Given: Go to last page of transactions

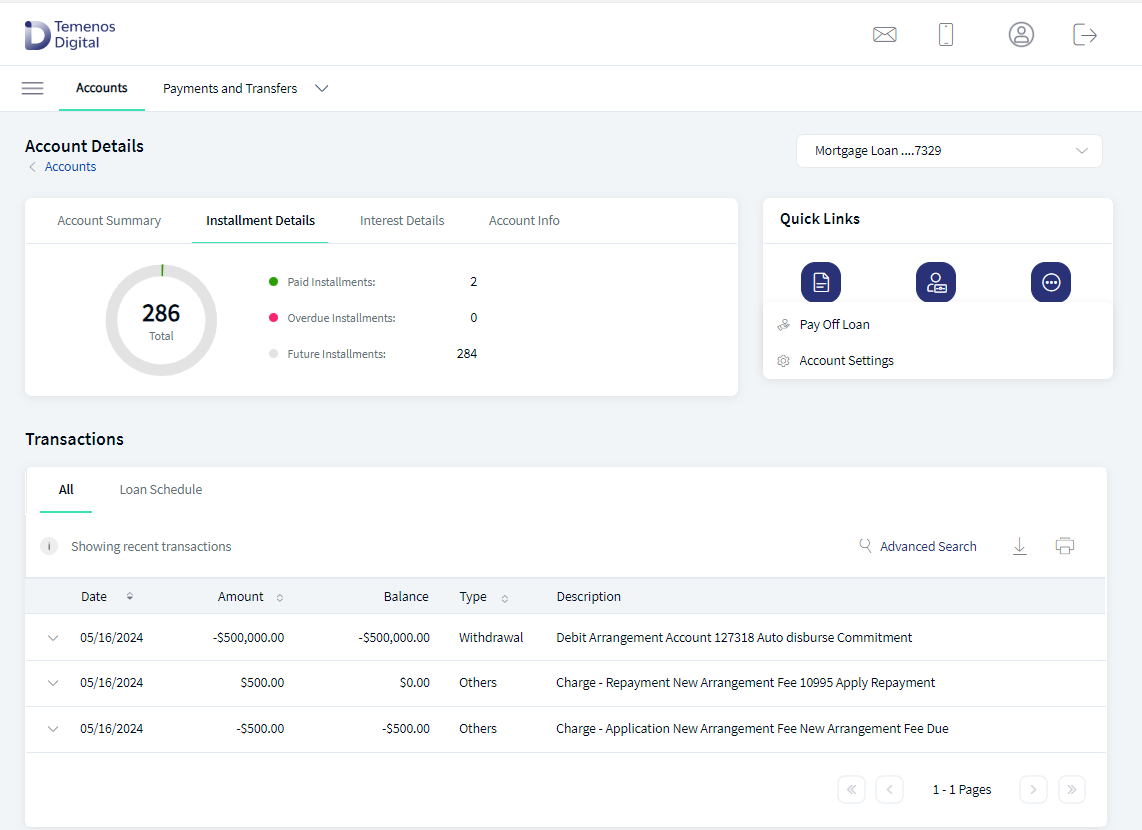Looking at the screenshot, I should coord(1071,789).
